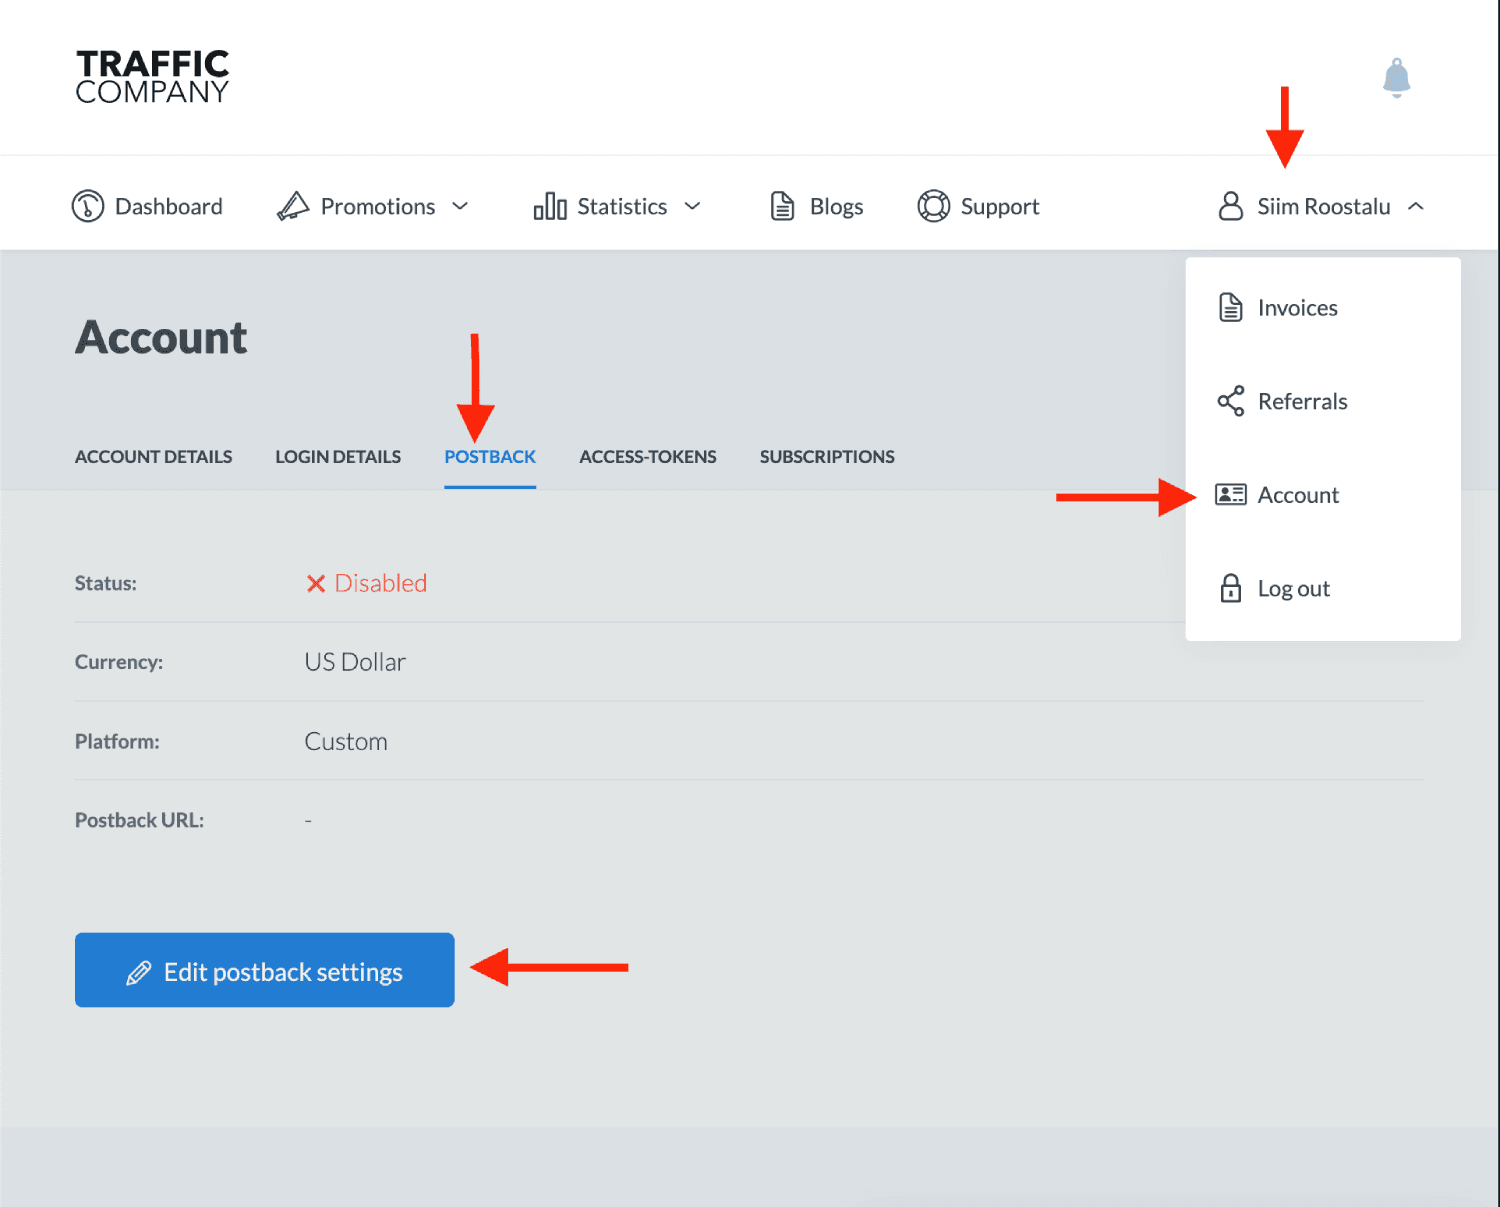Click the user profile icon
Image resolution: width=1500 pixels, height=1207 pixels.
[1231, 206]
